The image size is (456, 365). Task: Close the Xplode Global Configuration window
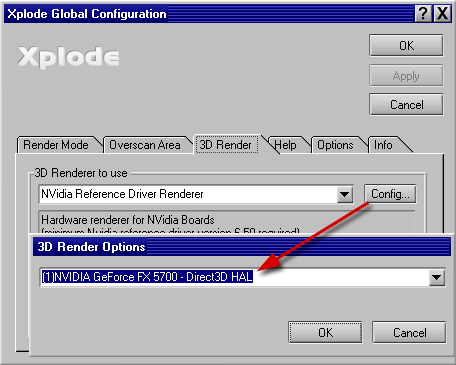click(442, 14)
